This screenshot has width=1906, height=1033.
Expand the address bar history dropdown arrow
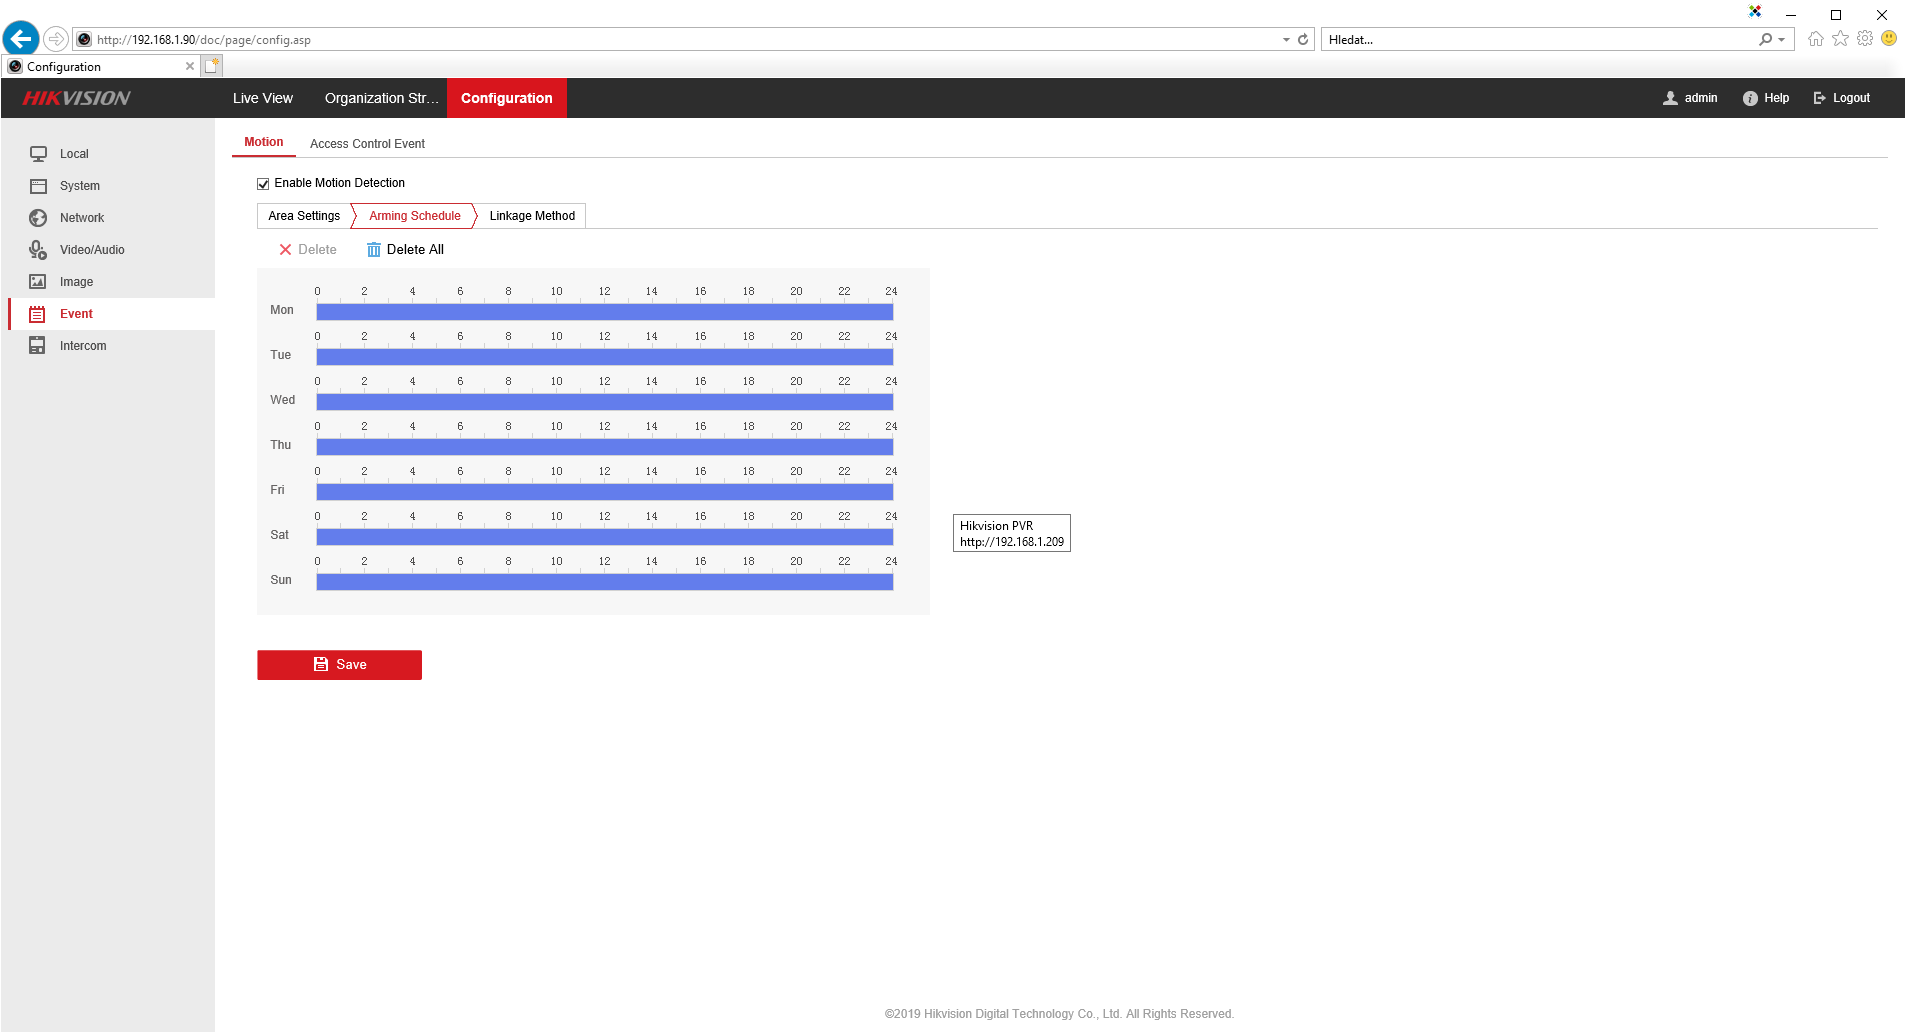click(1286, 40)
